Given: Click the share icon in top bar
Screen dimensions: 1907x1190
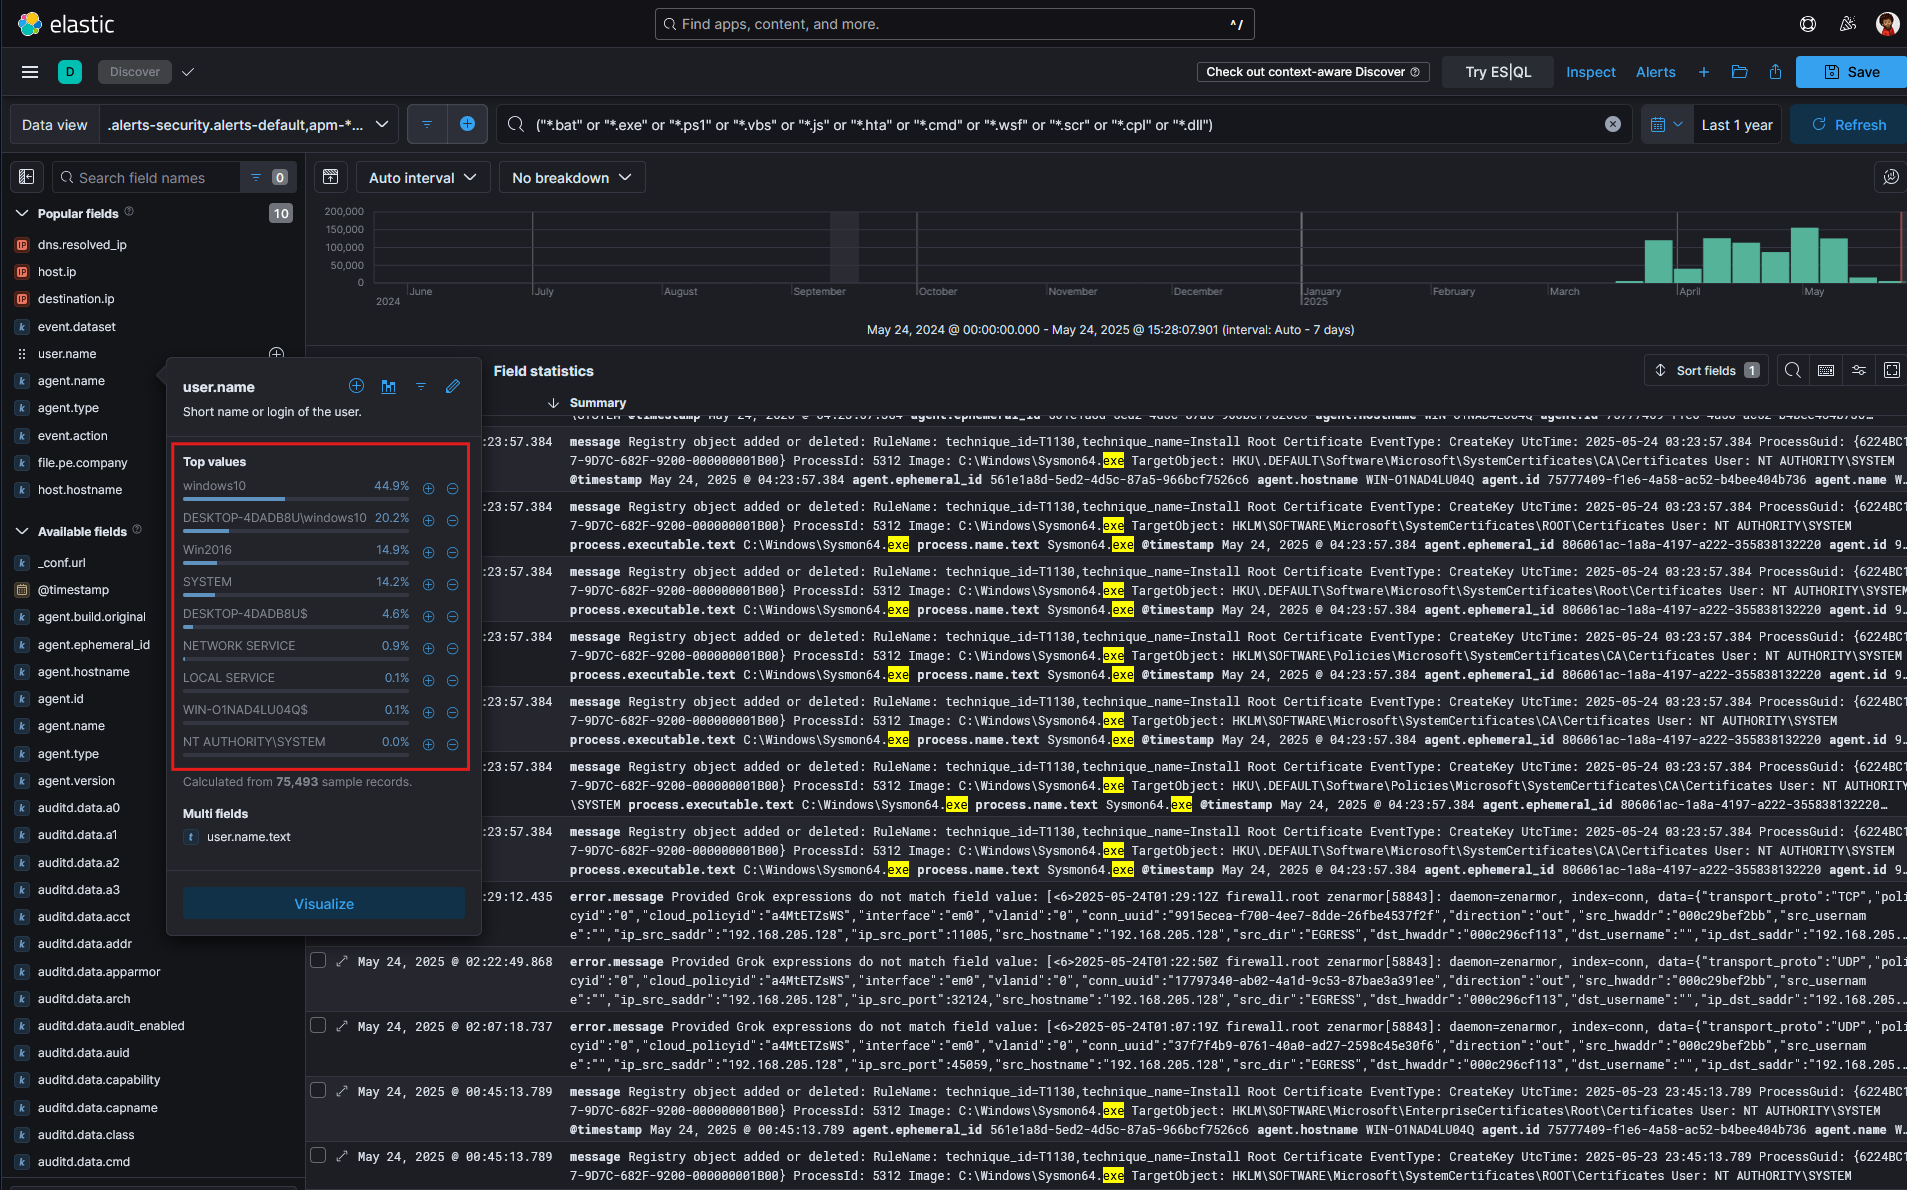Looking at the screenshot, I should point(1775,72).
